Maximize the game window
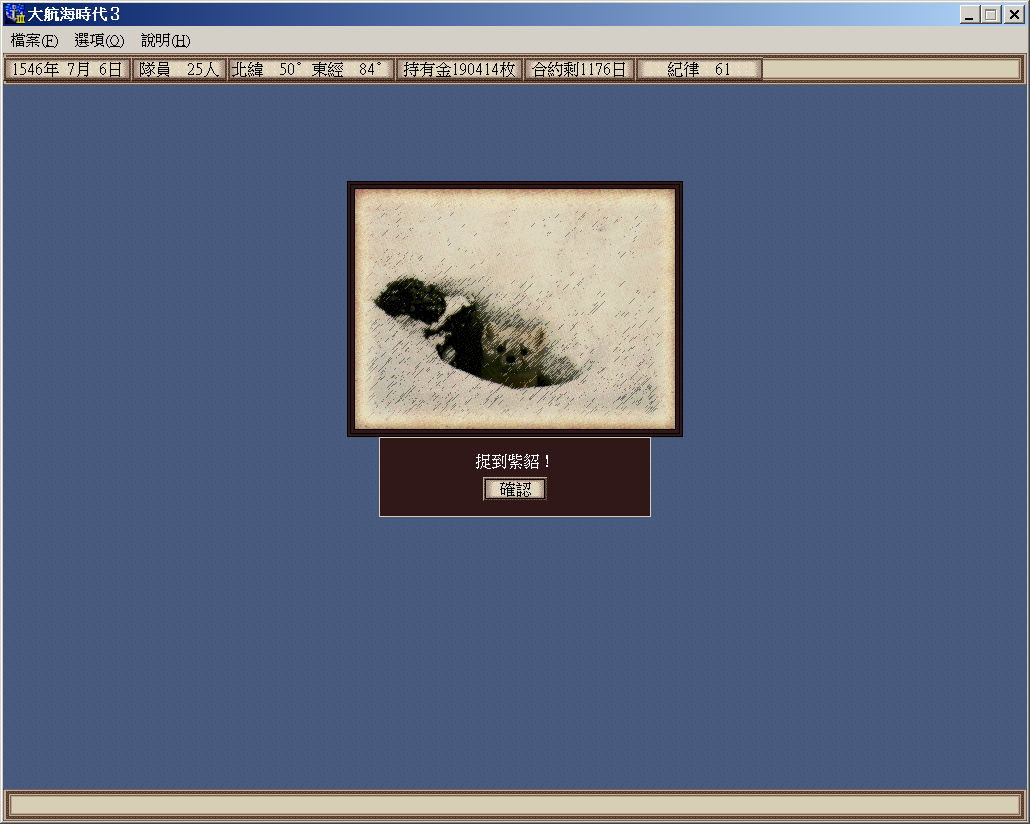 tap(991, 14)
